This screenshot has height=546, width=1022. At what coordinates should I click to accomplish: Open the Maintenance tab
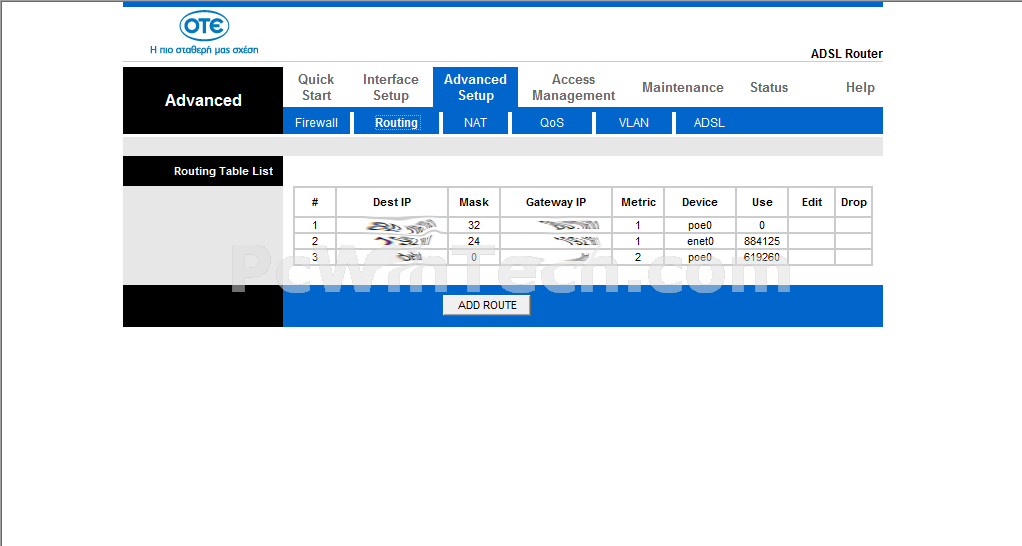pos(682,87)
